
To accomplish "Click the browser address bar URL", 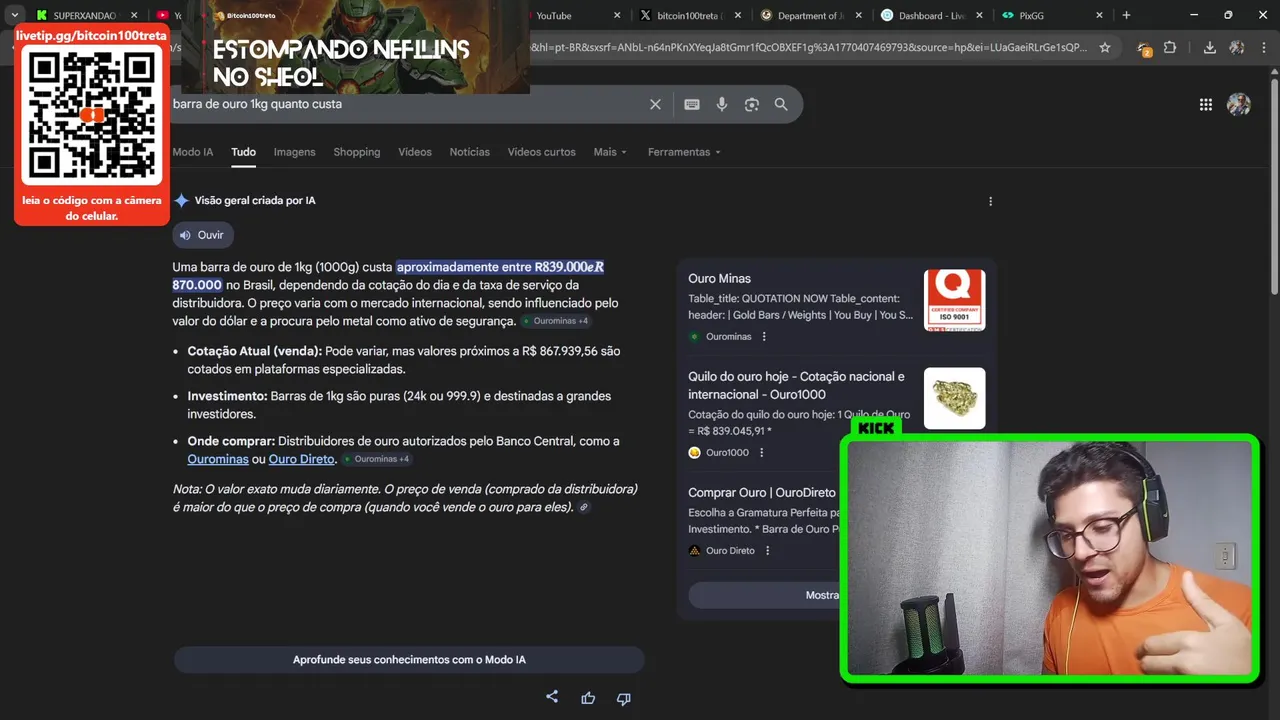I will coord(808,47).
